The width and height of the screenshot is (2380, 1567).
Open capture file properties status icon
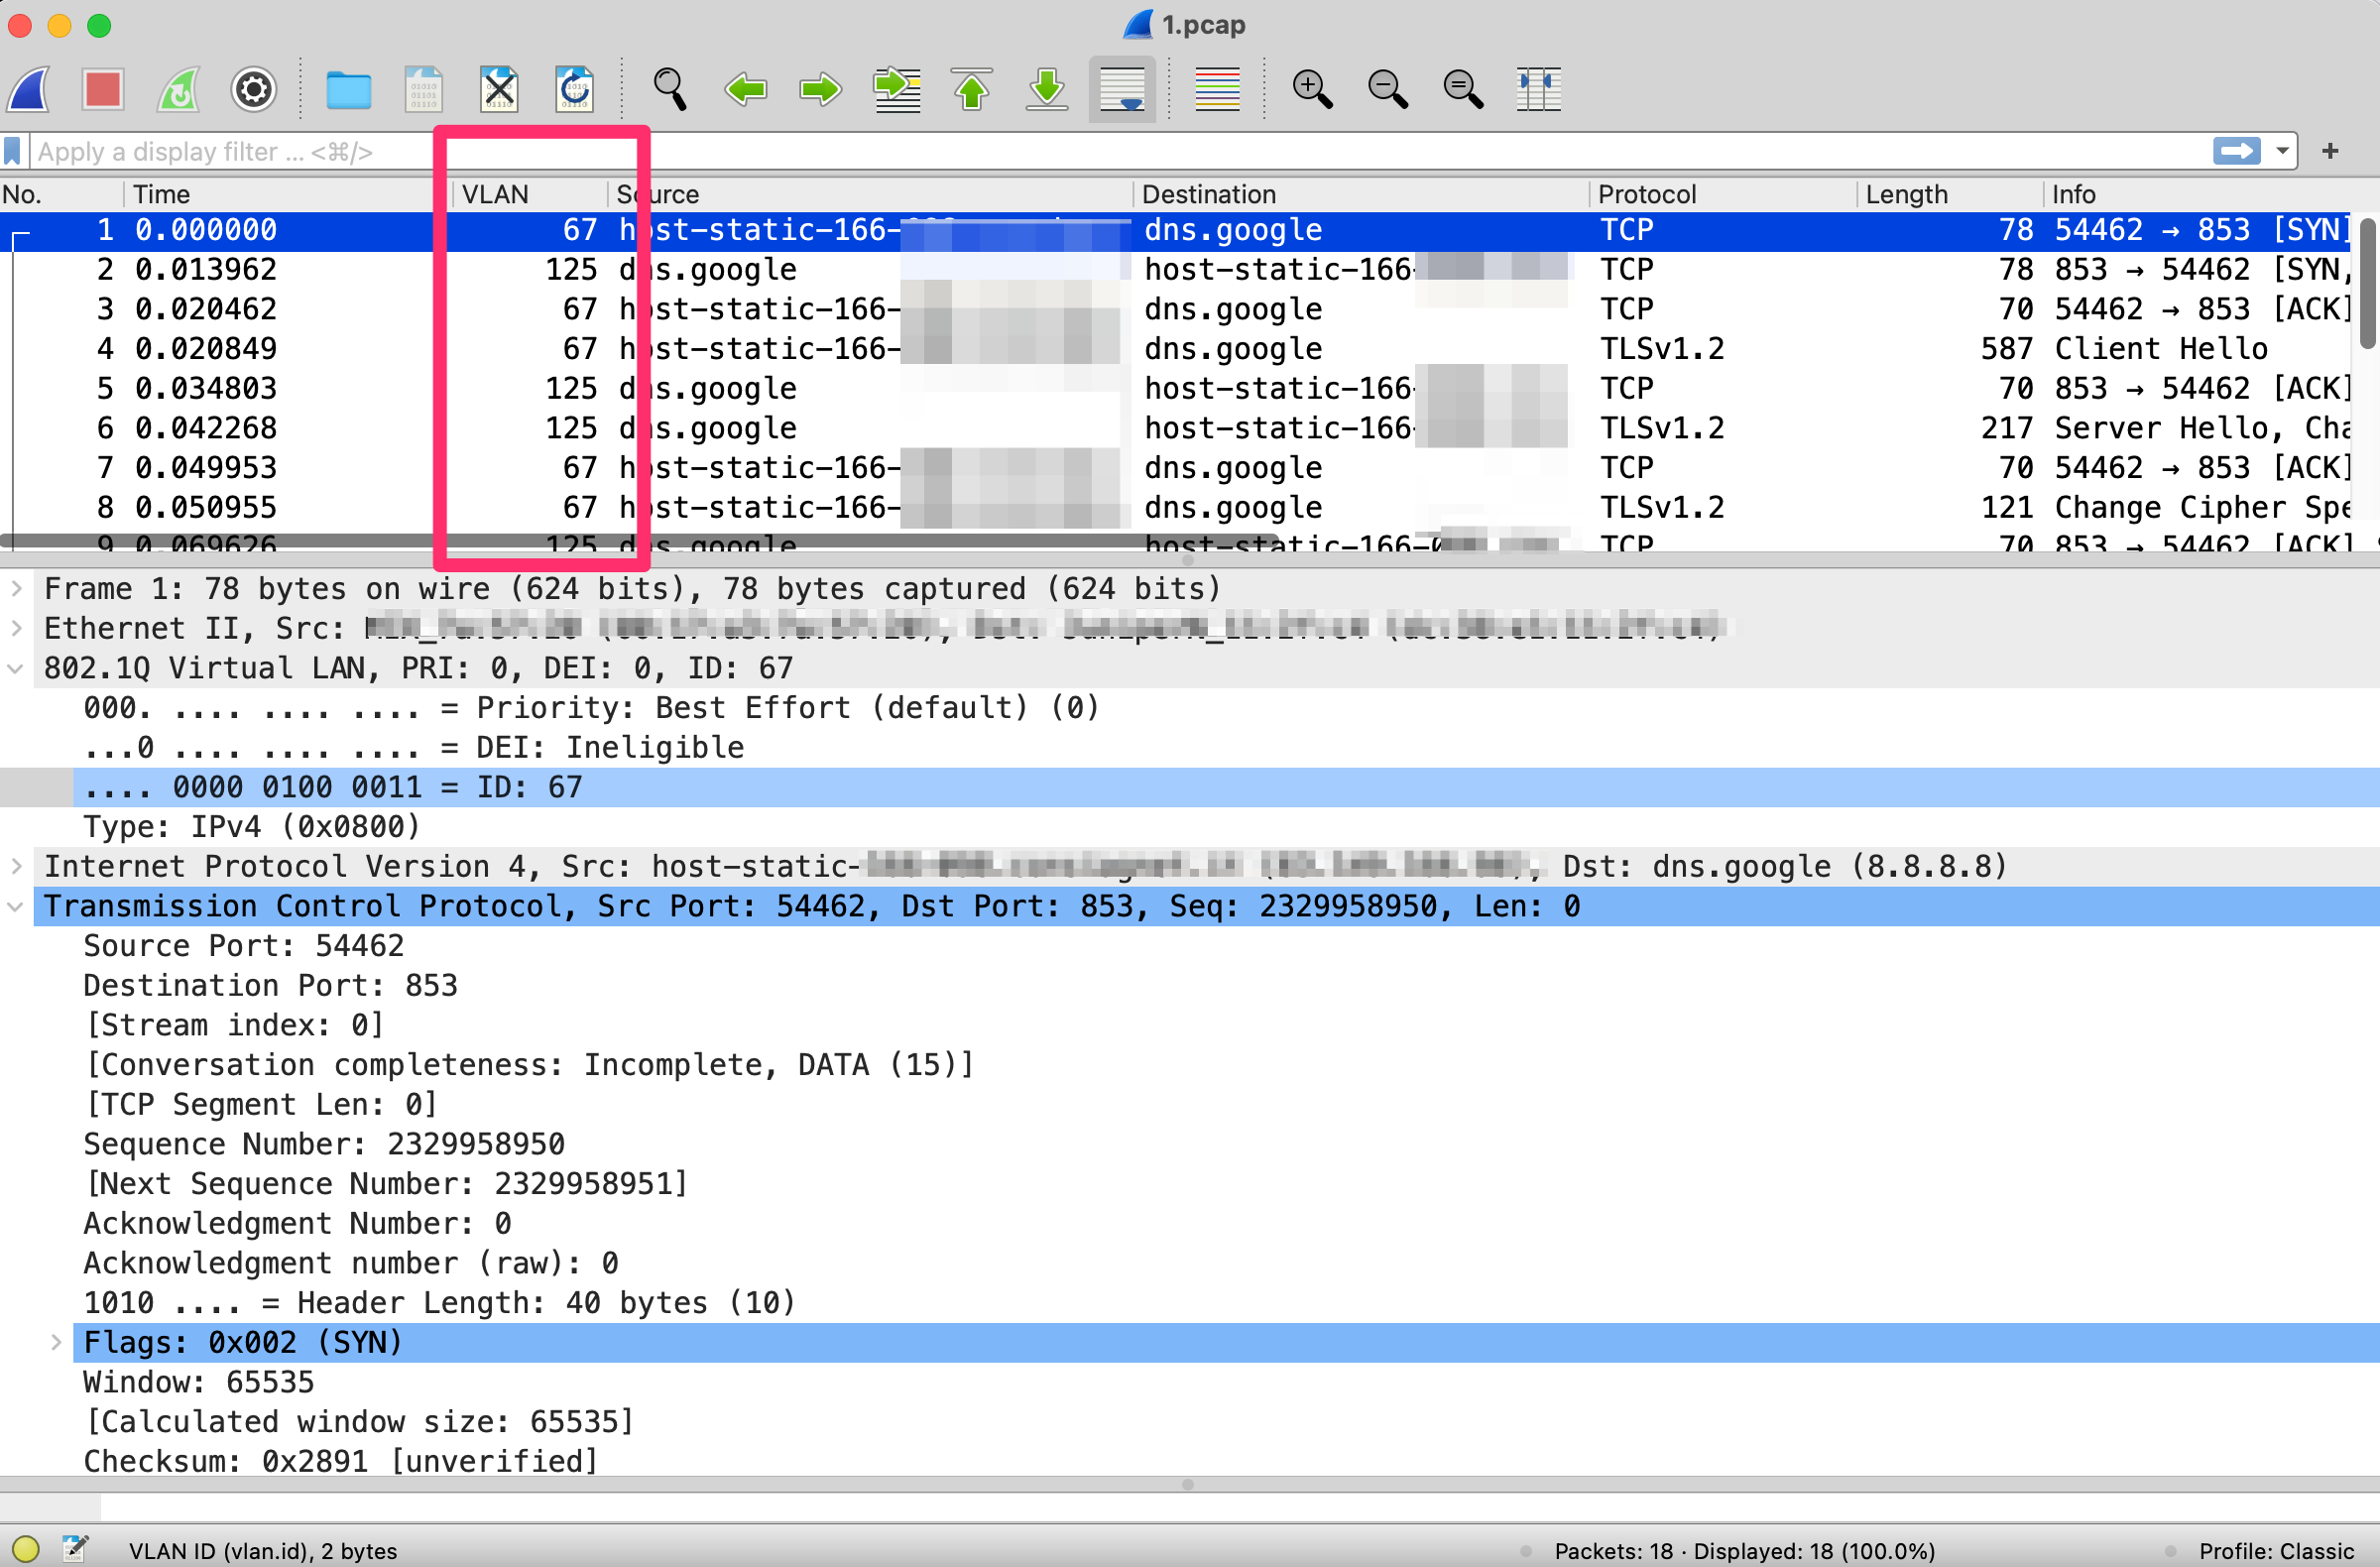click(75, 1549)
